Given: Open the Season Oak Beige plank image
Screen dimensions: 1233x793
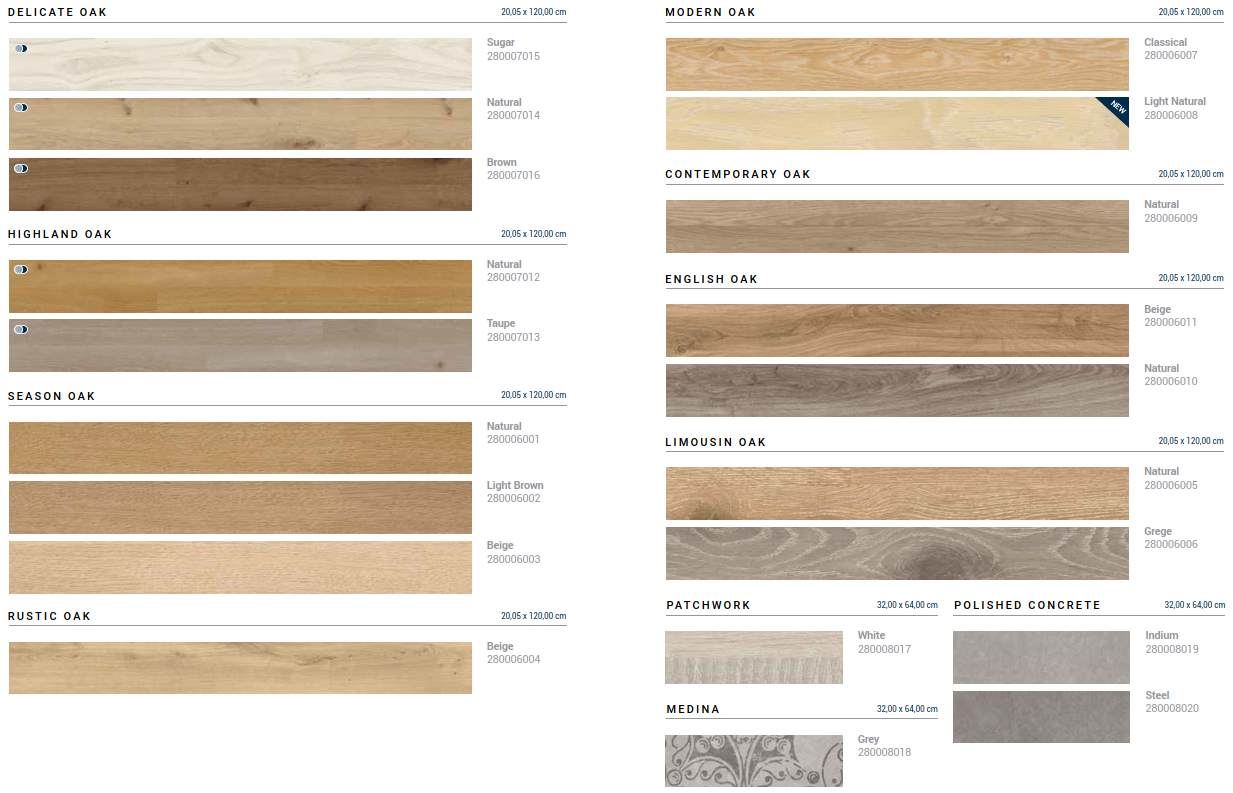Looking at the screenshot, I should (x=240, y=567).
